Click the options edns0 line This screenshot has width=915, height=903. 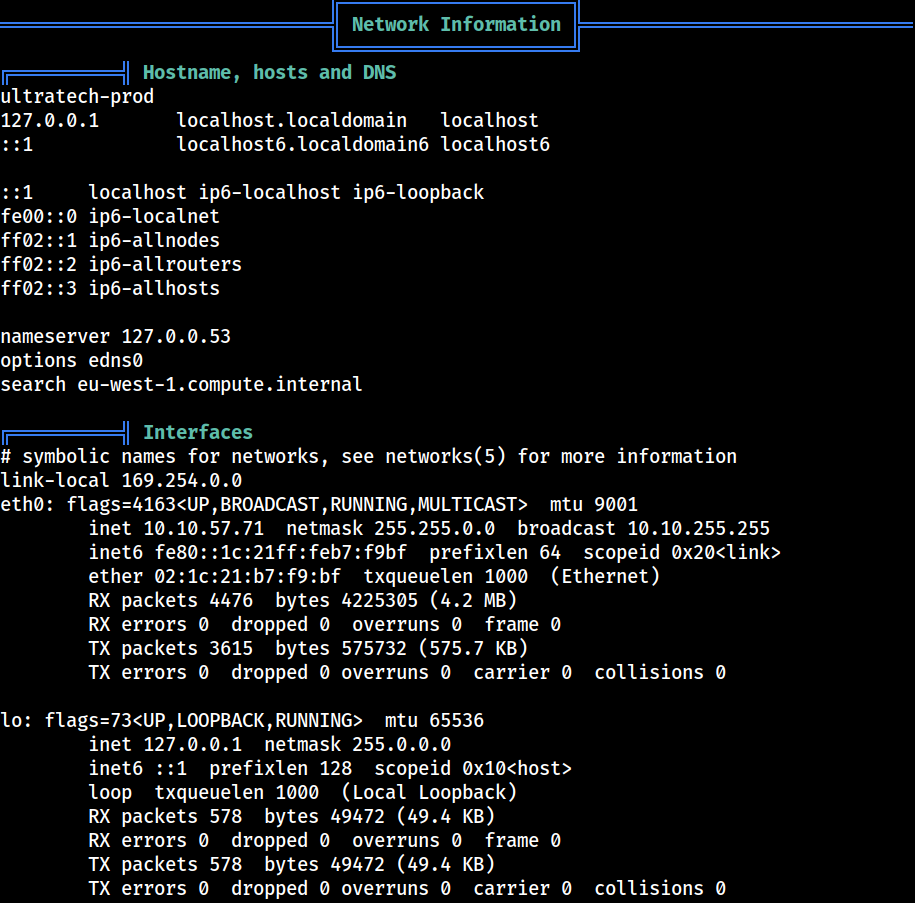(71, 360)
